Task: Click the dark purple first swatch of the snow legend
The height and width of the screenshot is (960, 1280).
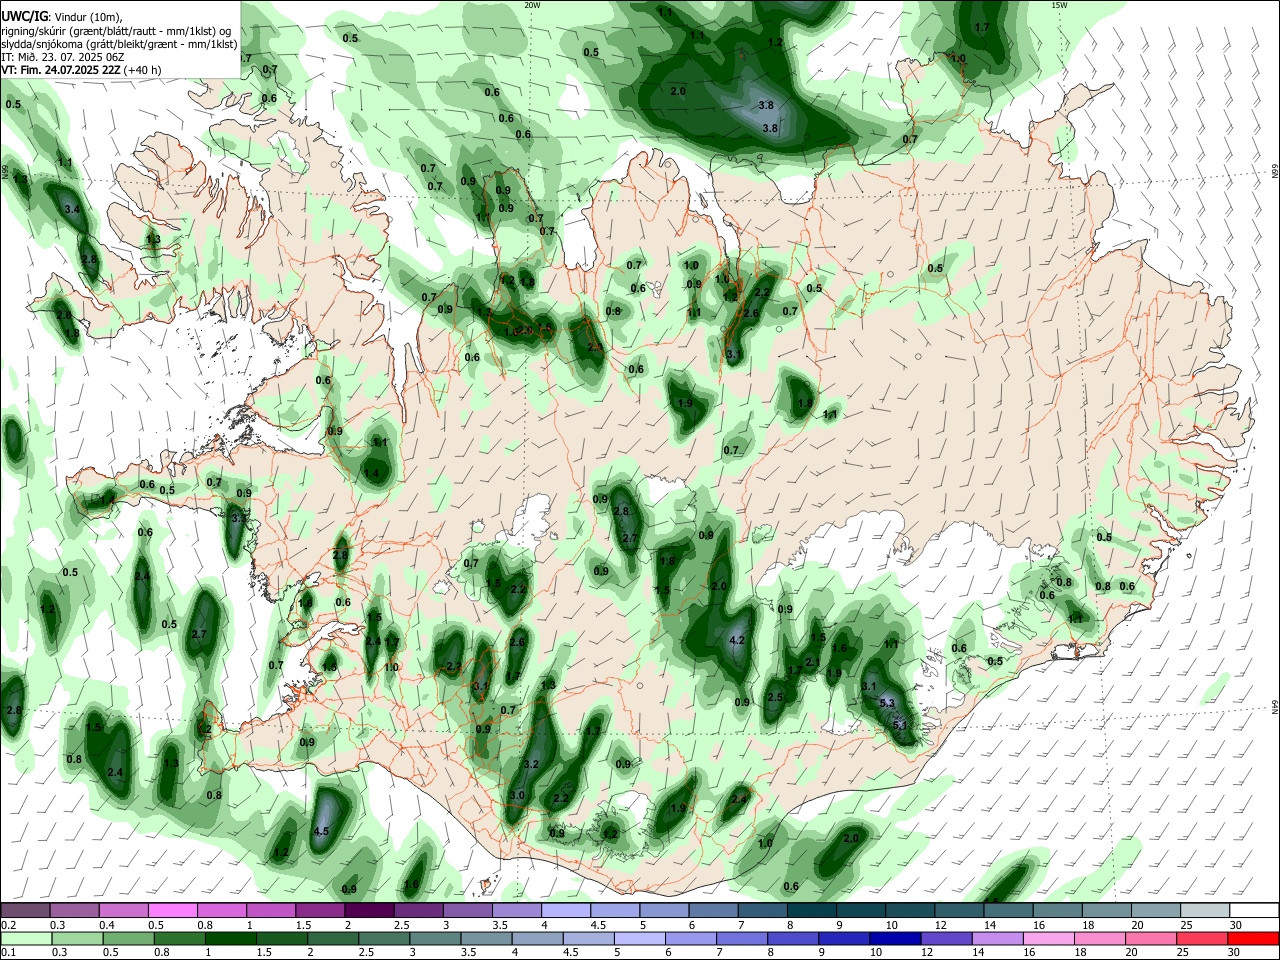Action: coord(25,910)
